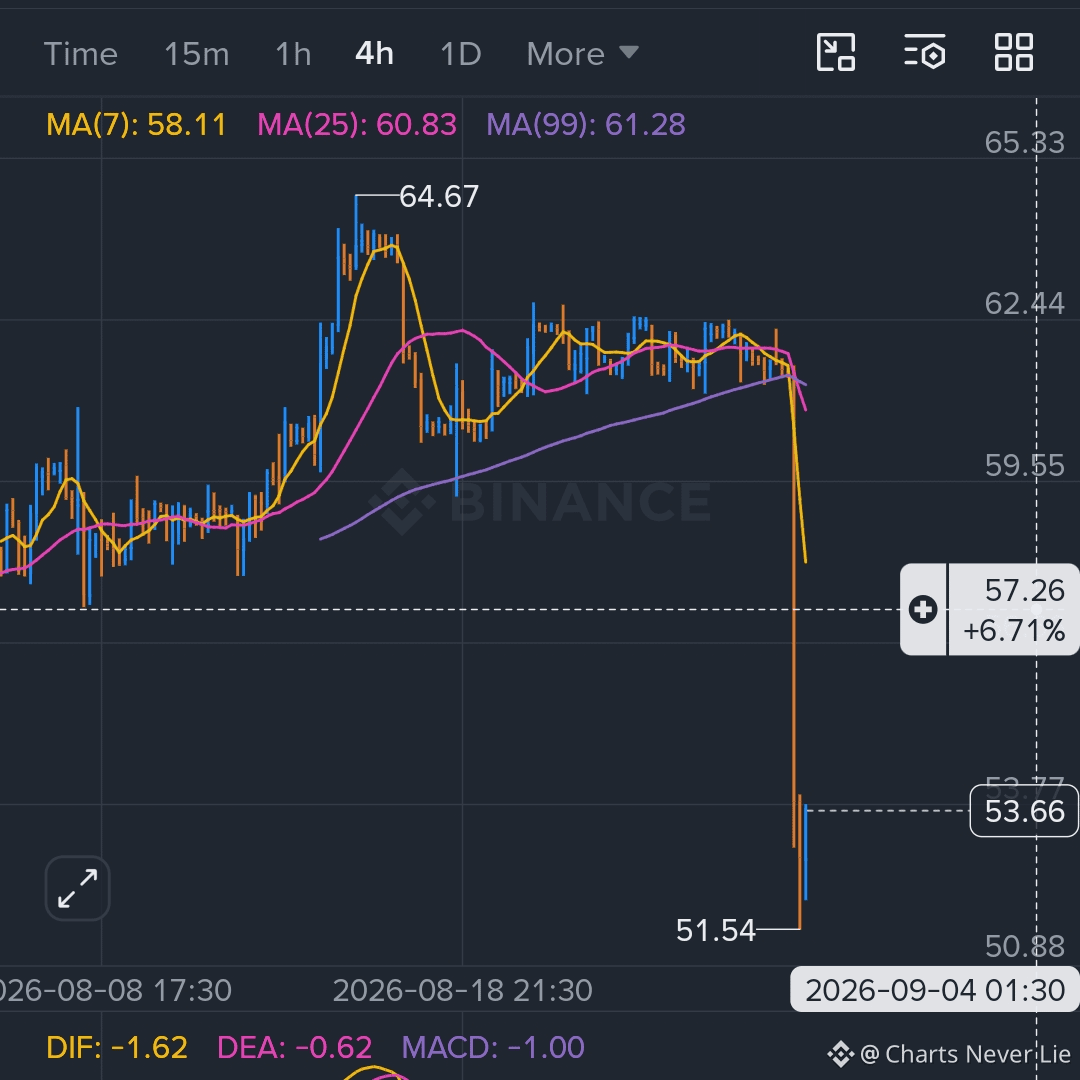Screen dimensions: 1080x1080
Task: Open the grid layout icon
Action: pyautogui.click(x=1014, y=52)
